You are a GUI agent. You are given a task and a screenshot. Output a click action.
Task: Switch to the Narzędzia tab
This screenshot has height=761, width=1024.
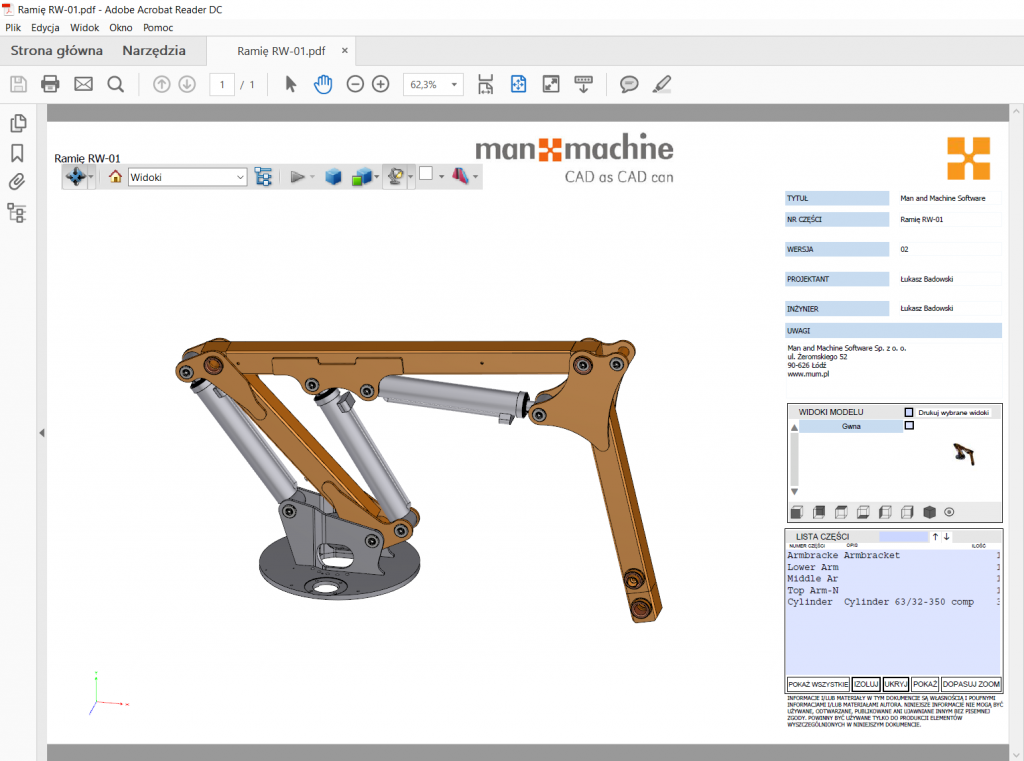[154, 50]
